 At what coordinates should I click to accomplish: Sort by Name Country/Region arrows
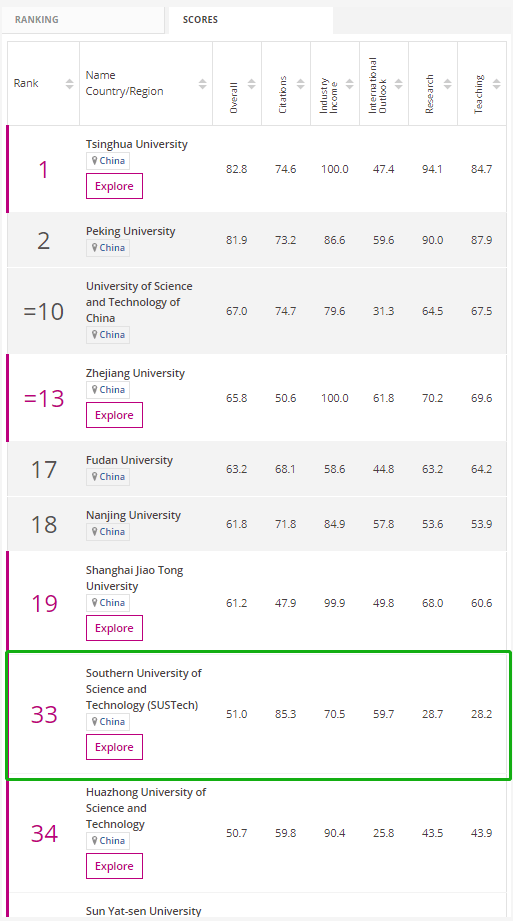[x=203, y=84]
